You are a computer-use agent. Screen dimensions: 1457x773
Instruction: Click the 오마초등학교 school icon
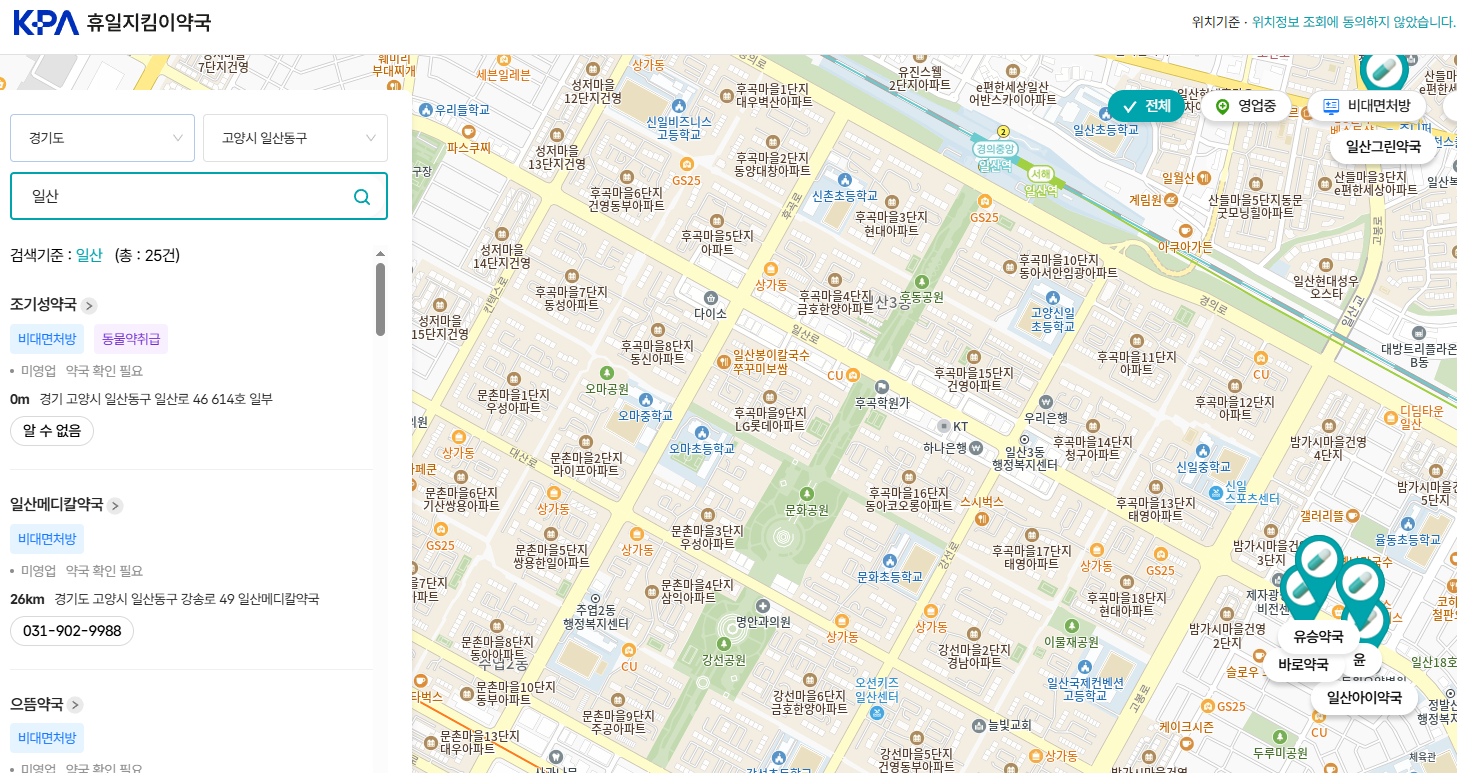click(701, 432)
